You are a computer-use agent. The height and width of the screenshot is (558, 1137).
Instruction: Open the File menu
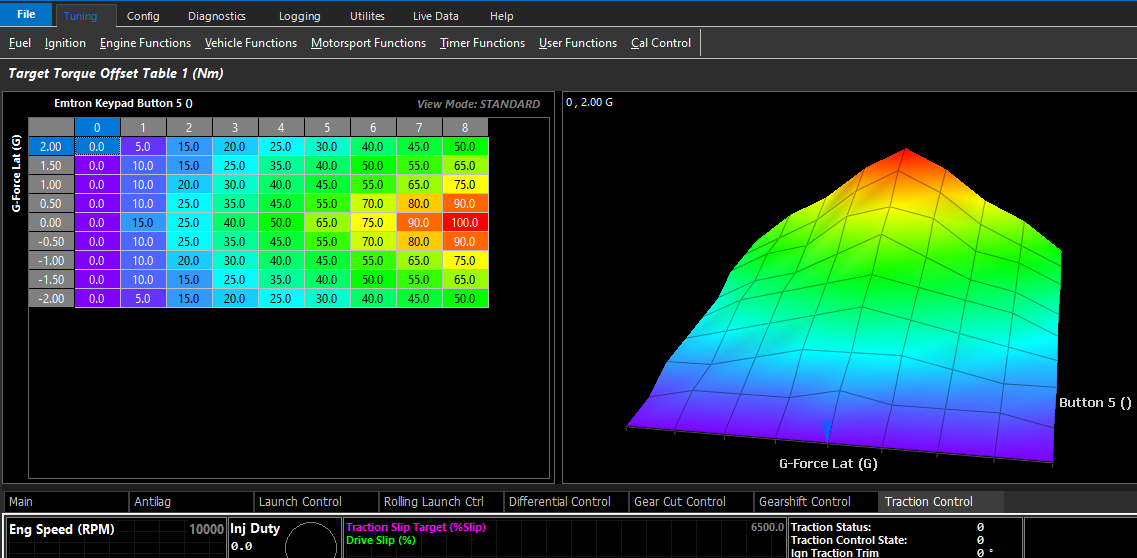26,14
